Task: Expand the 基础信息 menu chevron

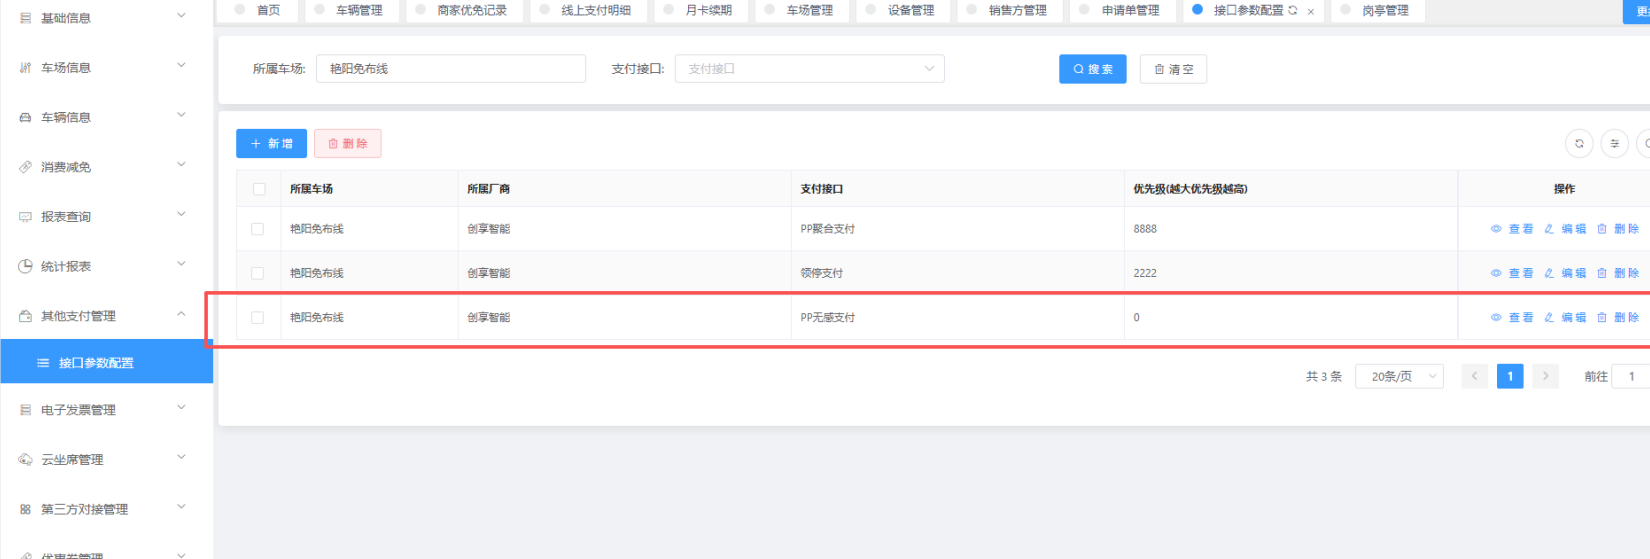Action: coord(181,16)
